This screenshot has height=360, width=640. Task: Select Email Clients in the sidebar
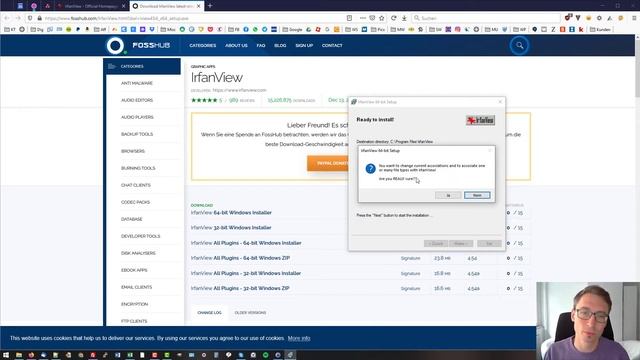(136, 287)
